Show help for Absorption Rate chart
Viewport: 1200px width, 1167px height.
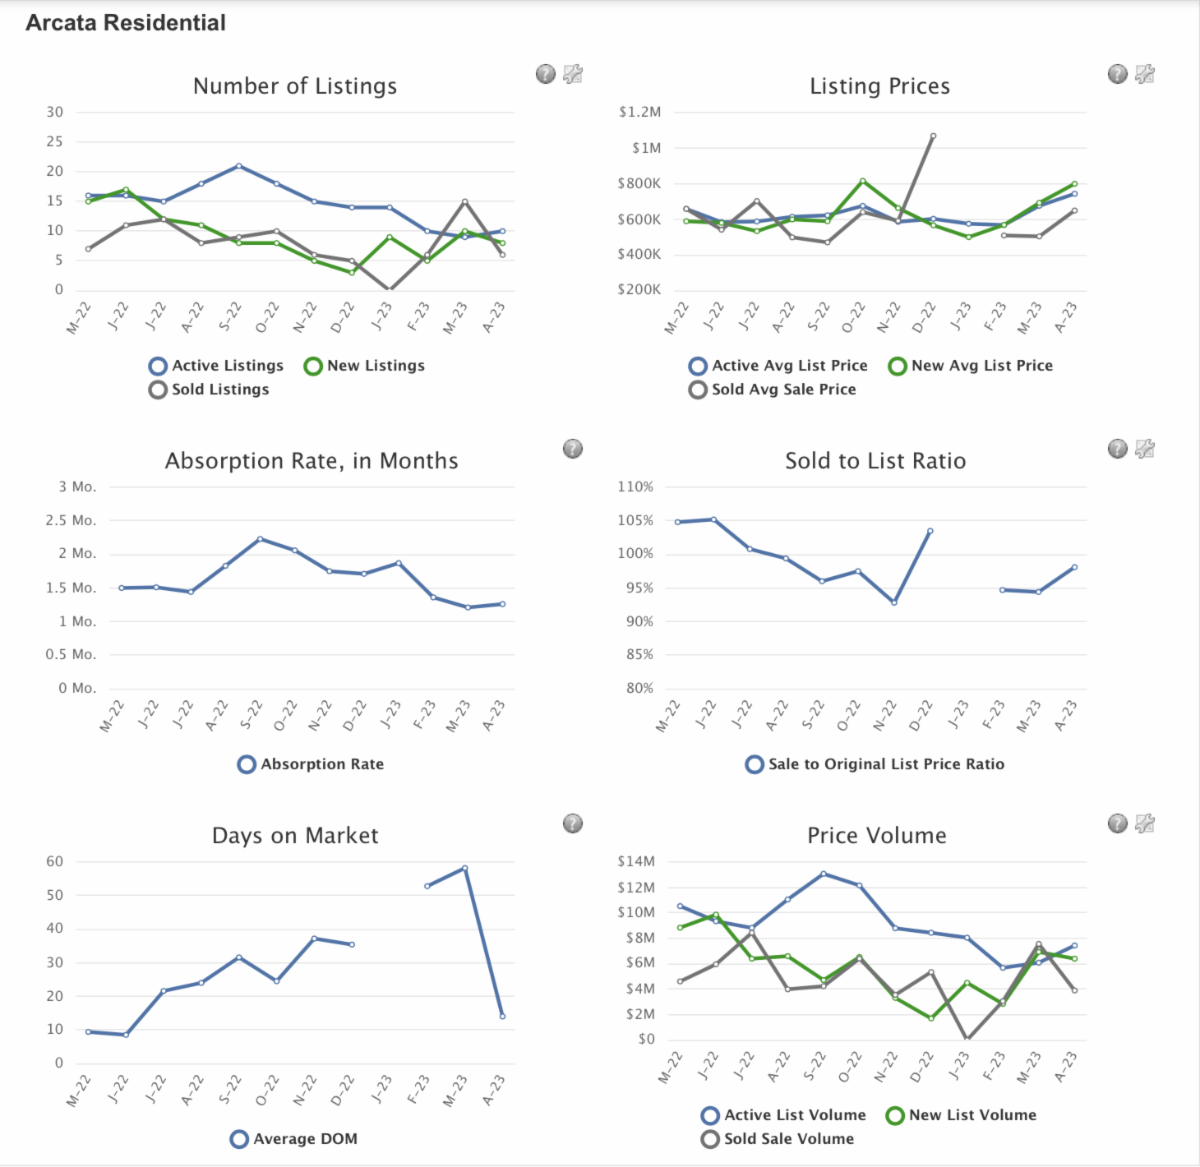tap(573, 449)
